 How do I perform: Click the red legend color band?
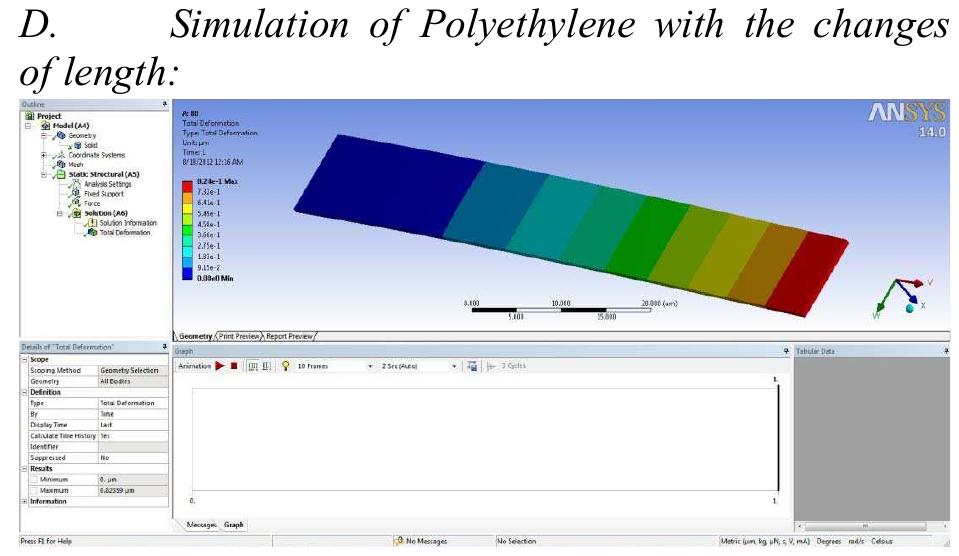pos(187,185)
